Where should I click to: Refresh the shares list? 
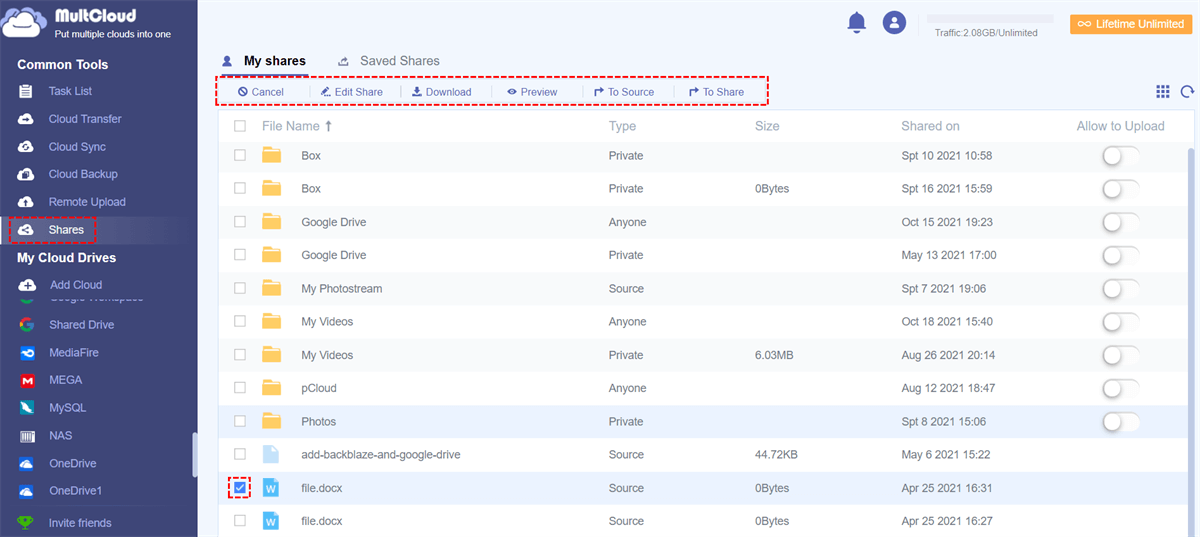coord(1187,92)
